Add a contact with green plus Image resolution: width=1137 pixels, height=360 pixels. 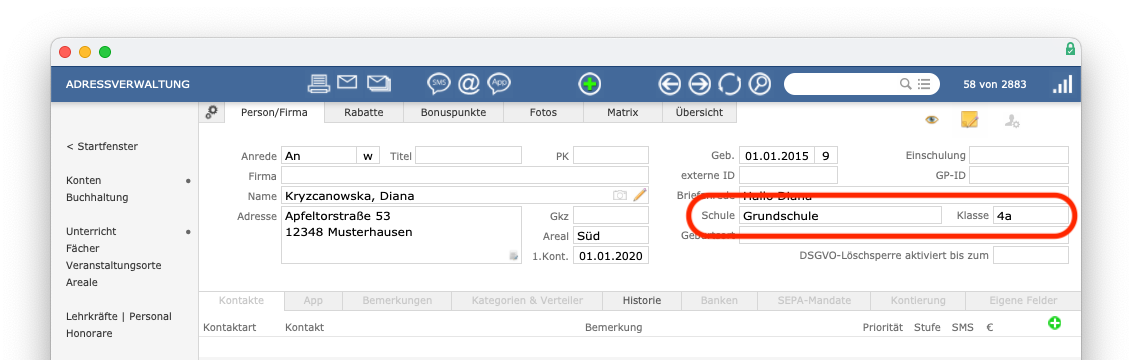coord(1054,322)
